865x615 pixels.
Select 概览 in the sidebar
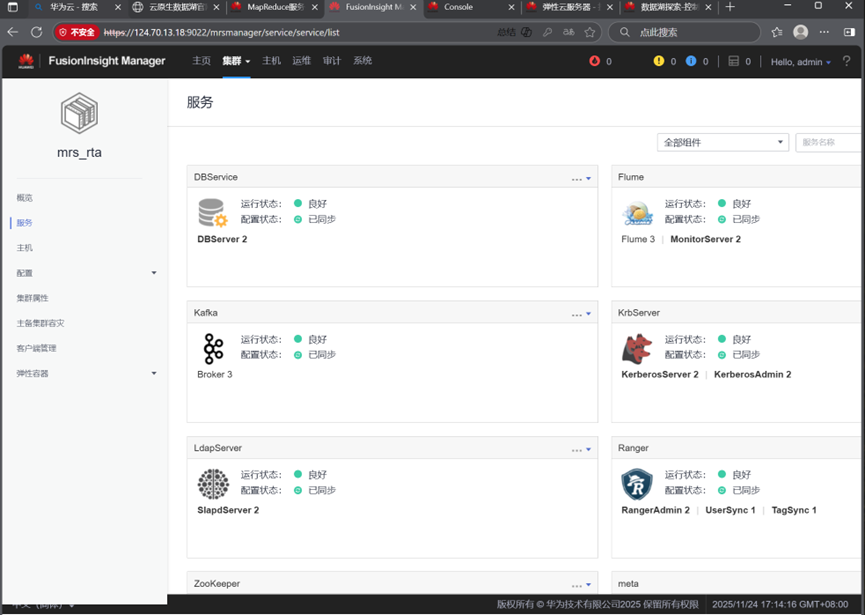pyautogui.click(x=25, y=197)
